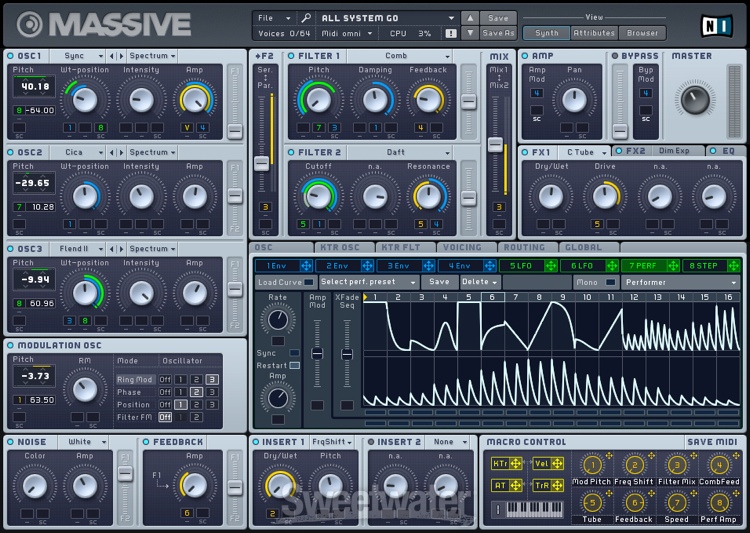Screen dimensions: 750x533
Task: Click the 5 LFO drag crosshair handle
Action: [551, 266]
